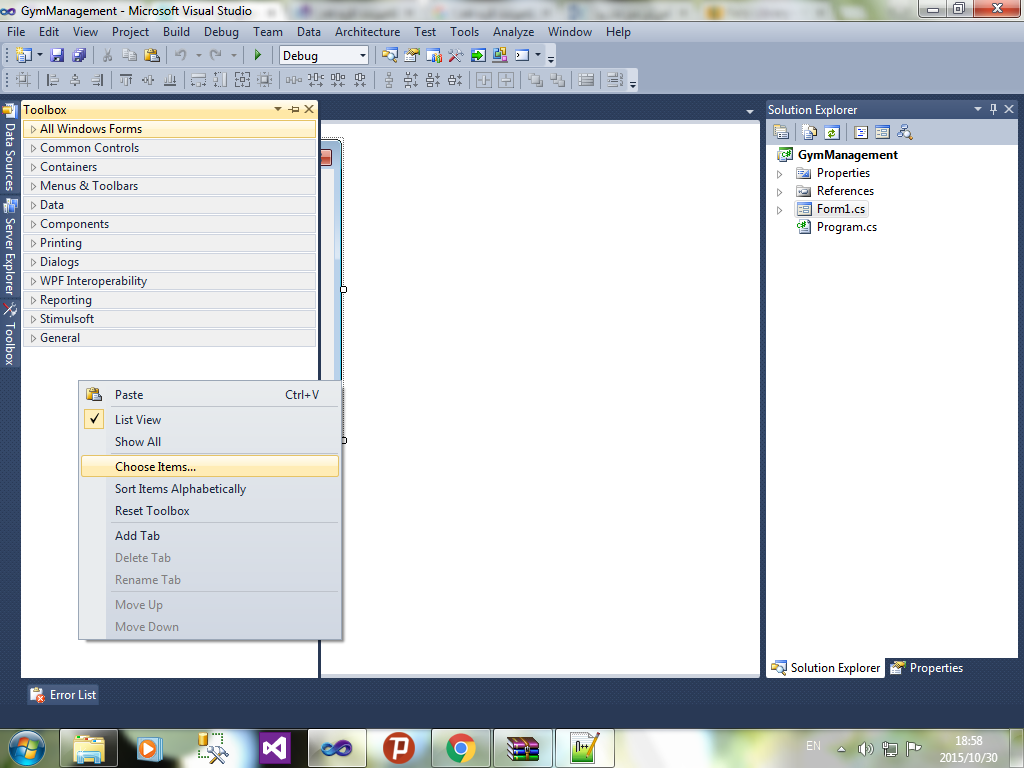Screen dimensions: 1024x768
Task: Start debugging with the green play icon
Action: point(258,56)
